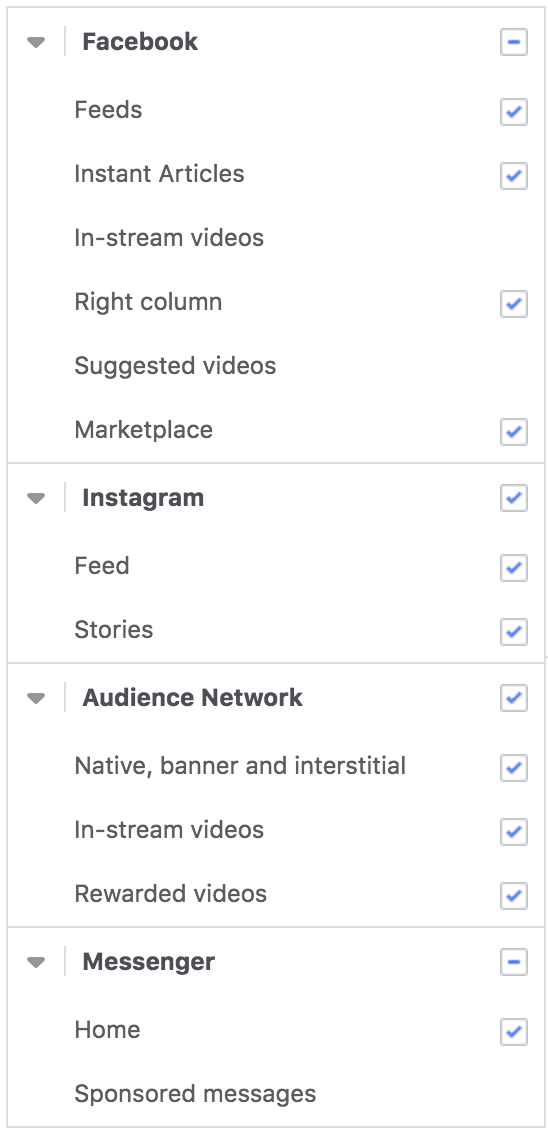Collapse the Facebook placements section
Image resolution: width=548 pixels, height=1138 pixels.
click(36, 42)
